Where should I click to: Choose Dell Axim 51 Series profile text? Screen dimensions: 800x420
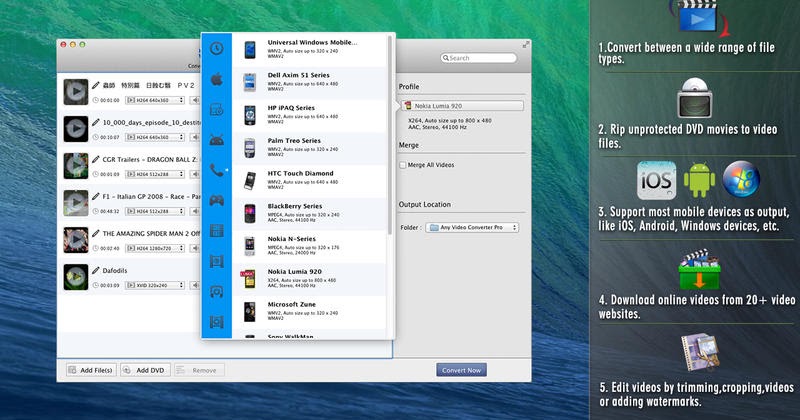click(298, 75)
